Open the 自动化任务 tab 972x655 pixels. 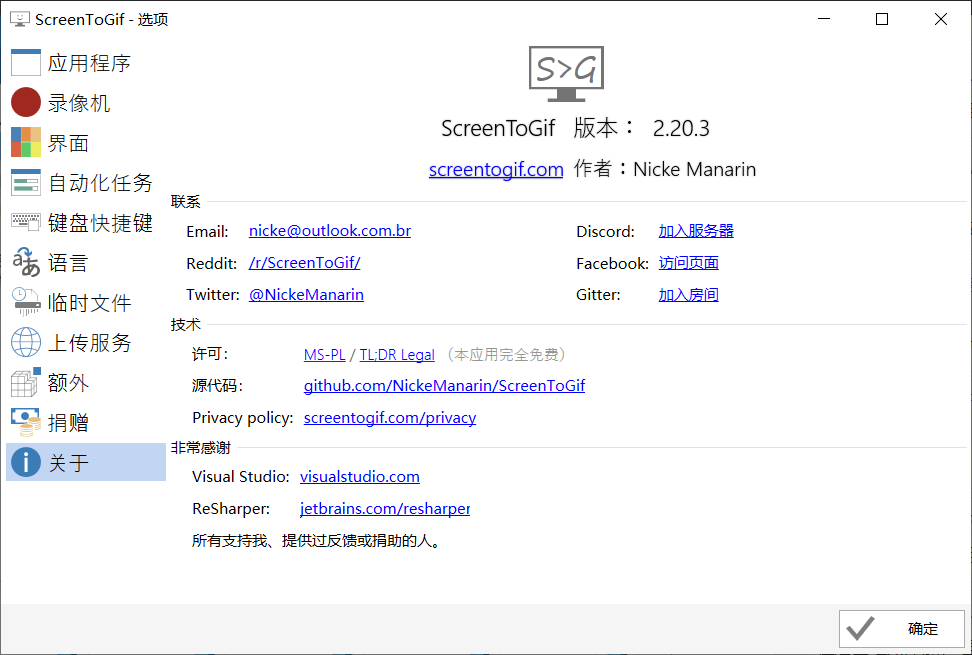(x=86, y=183)
